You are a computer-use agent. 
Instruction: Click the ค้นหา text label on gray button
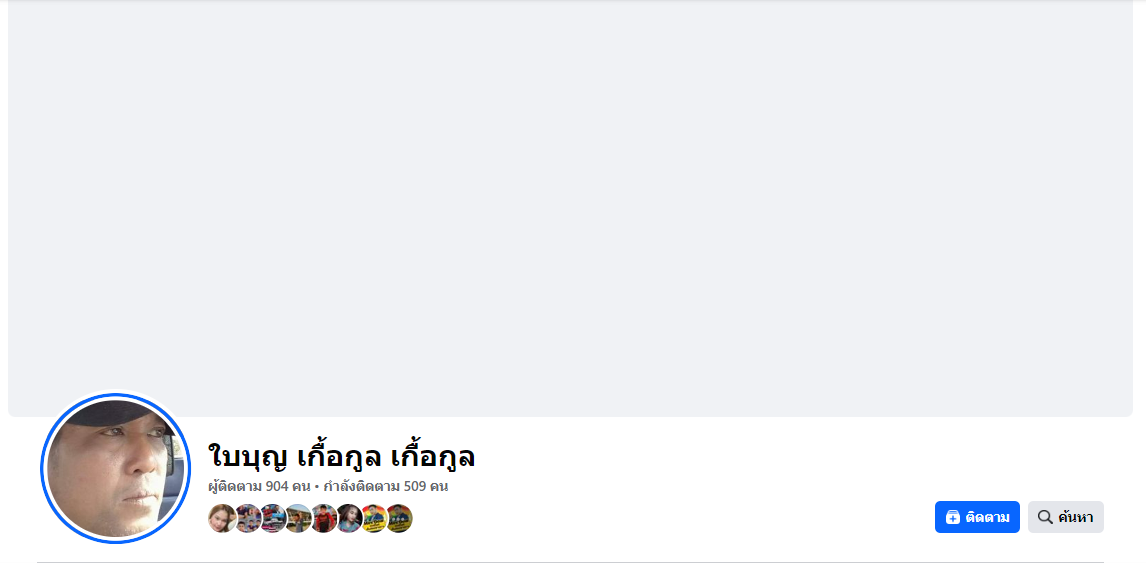[x=1075, y=517]
